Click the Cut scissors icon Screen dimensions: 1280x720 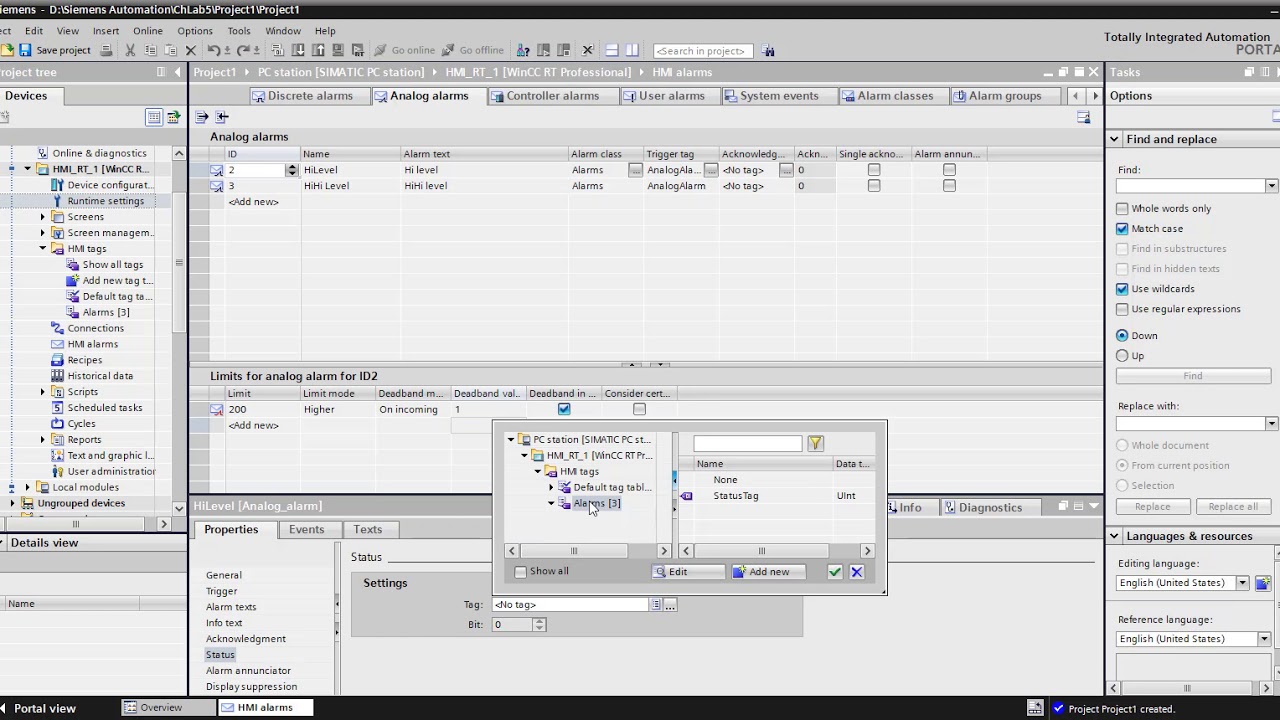[130, 50]
